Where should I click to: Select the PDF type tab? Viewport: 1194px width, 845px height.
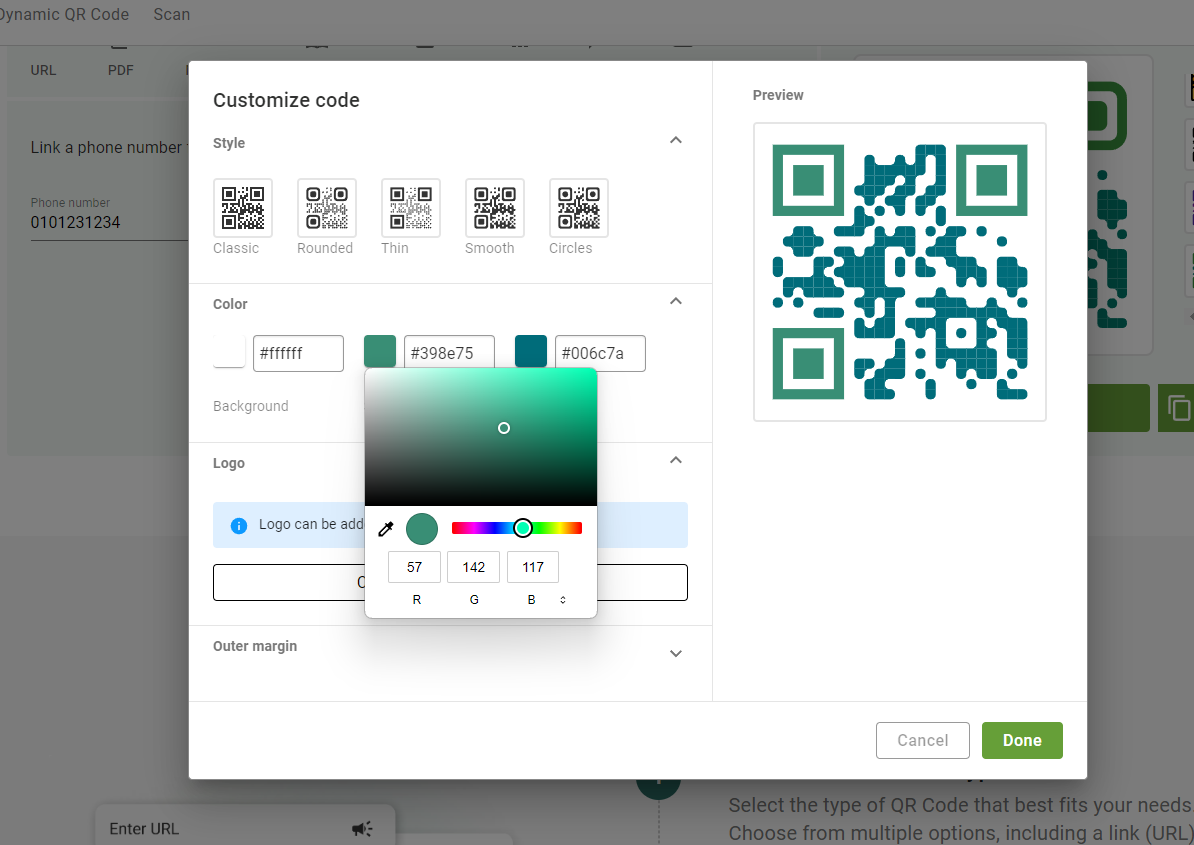pyautogui.click(x=120, y=70)
